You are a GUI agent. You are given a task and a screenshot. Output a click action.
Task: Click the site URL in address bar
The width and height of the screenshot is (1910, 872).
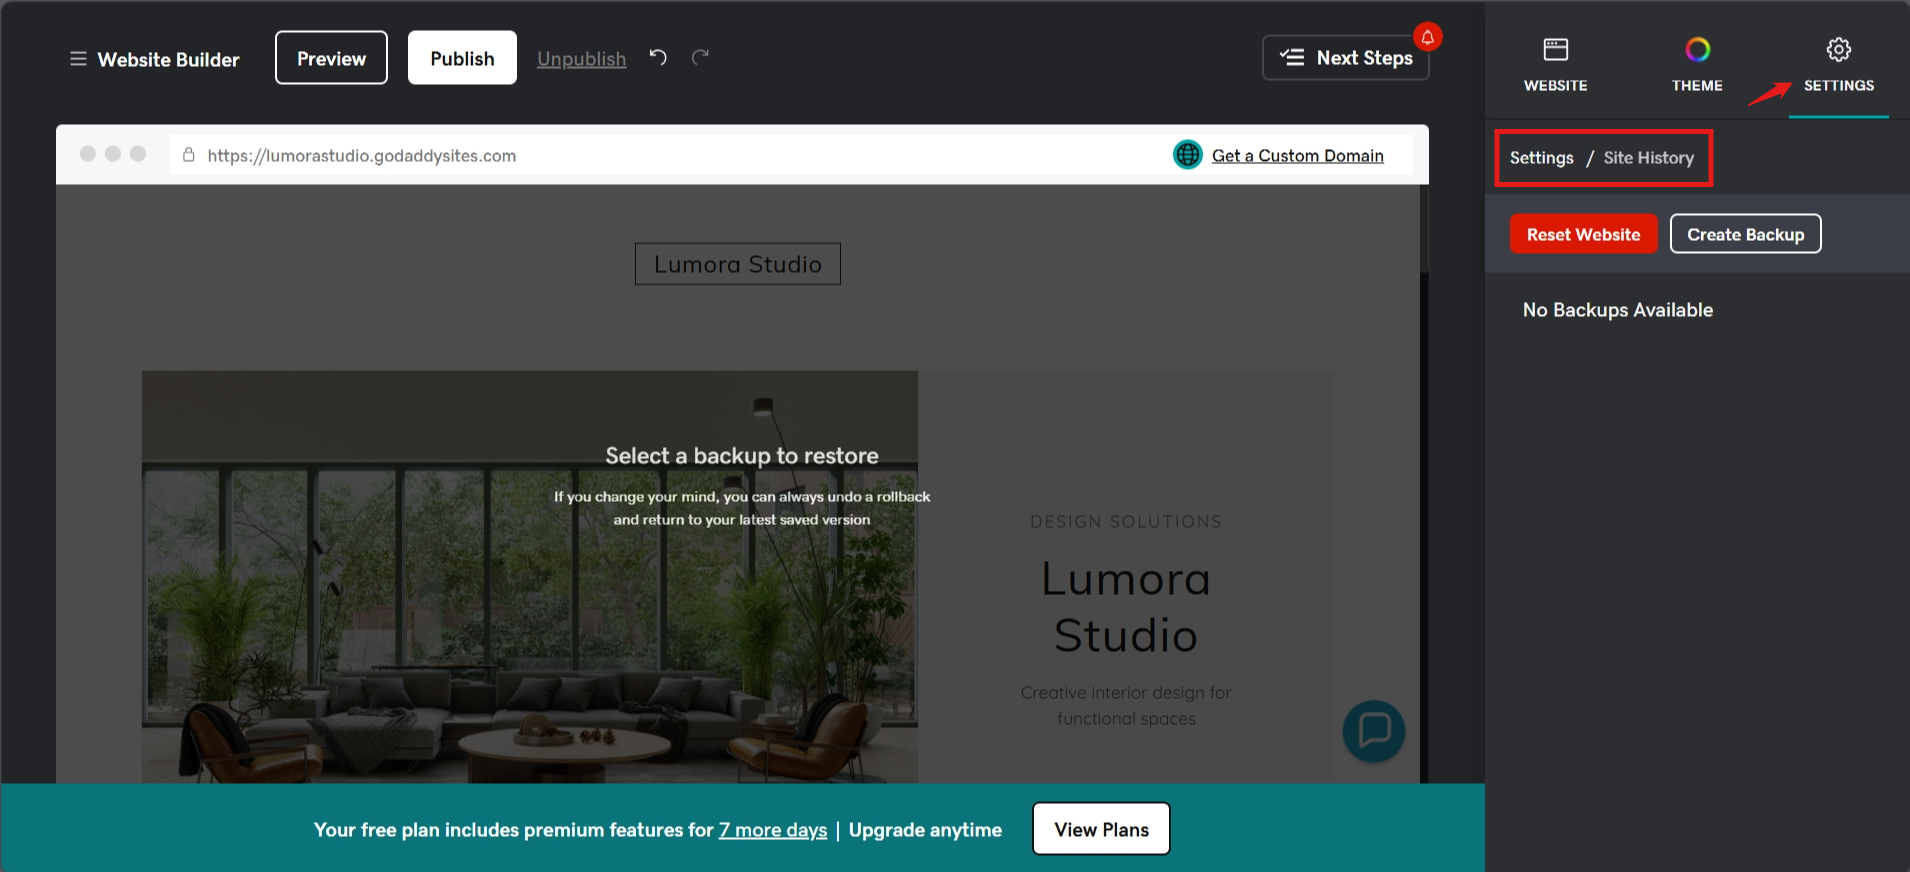pos(362,155)
